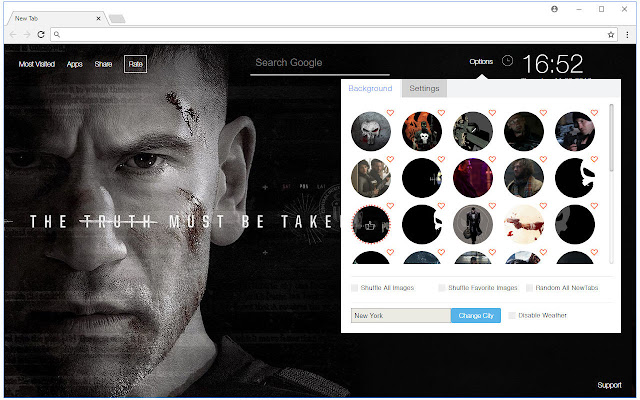The image size is (640, 400).
Task: Bookmark this page with the star icon
Action: pos(611,35)
